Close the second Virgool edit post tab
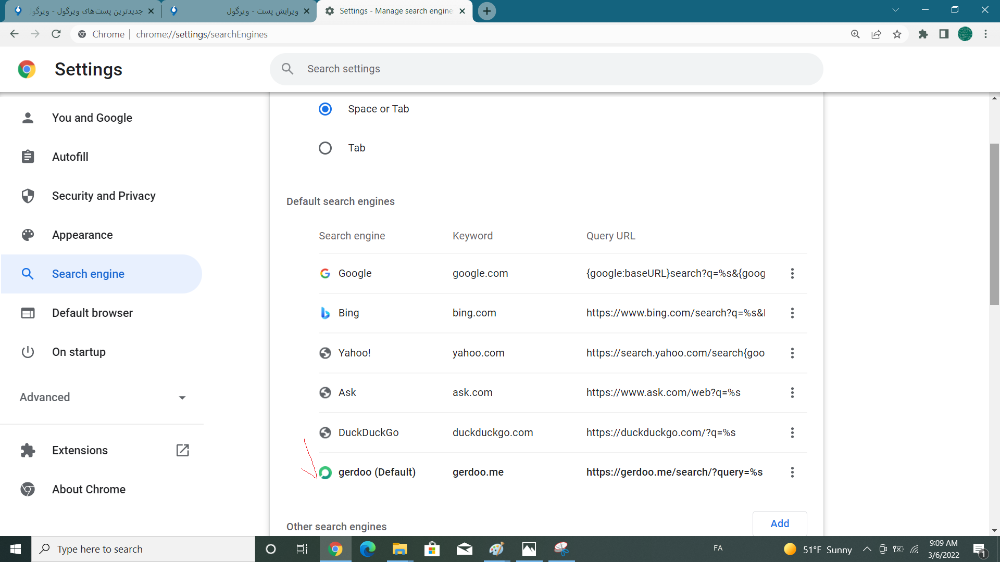Screen dimensions: 1000x562 [307, 11]
